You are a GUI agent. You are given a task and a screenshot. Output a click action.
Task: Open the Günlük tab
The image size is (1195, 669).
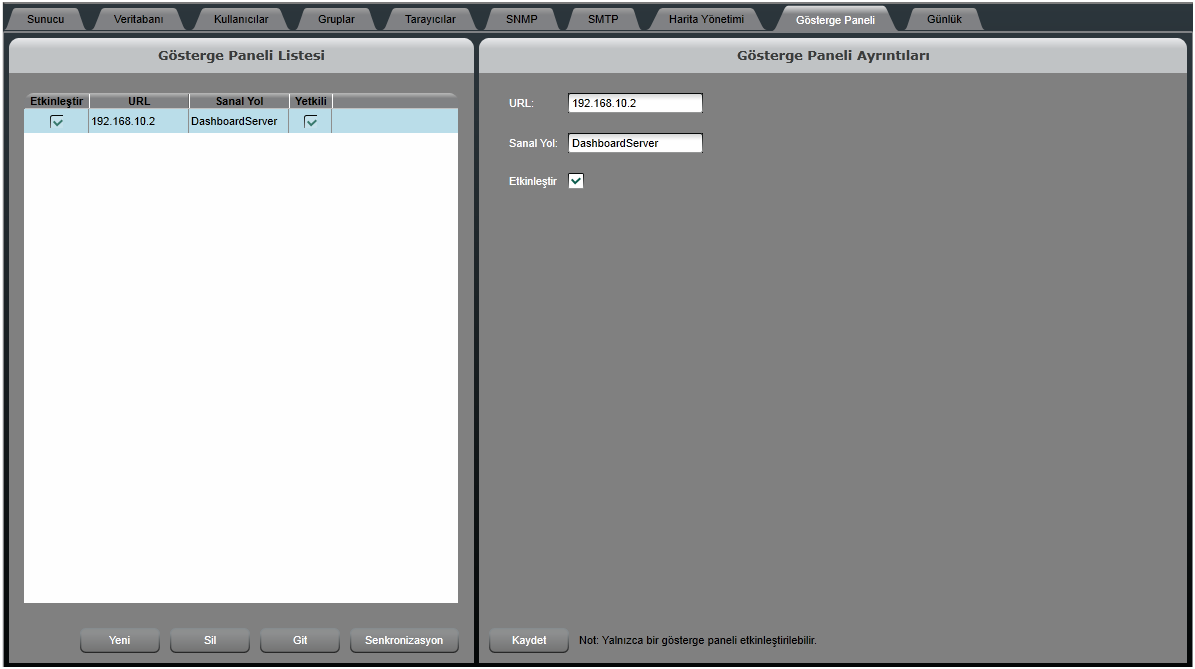(943, 19)
